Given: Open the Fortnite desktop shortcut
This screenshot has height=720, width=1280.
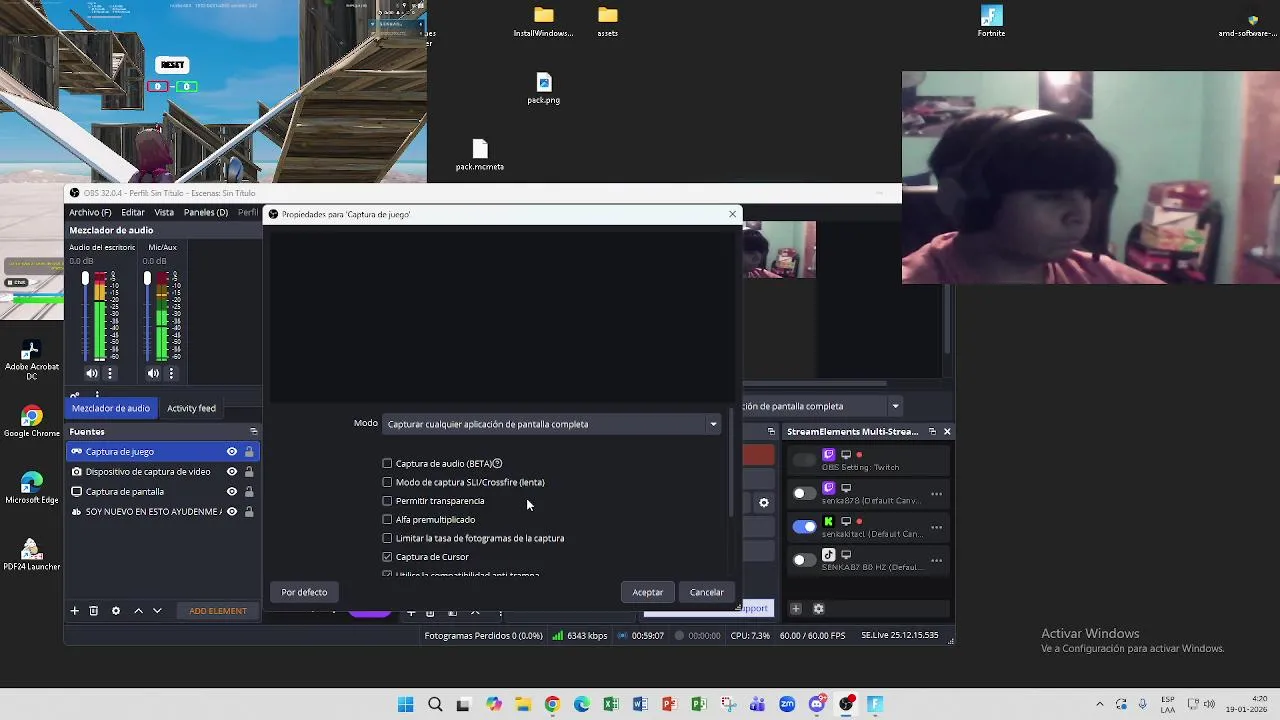Looking at the screenshot, I should [x=991, y=21].
